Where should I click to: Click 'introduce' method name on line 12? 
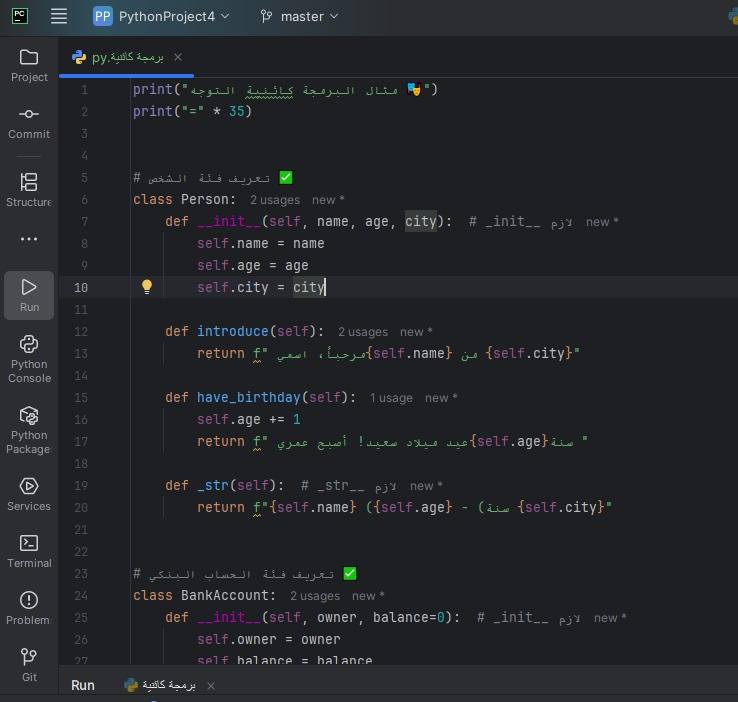233,331
